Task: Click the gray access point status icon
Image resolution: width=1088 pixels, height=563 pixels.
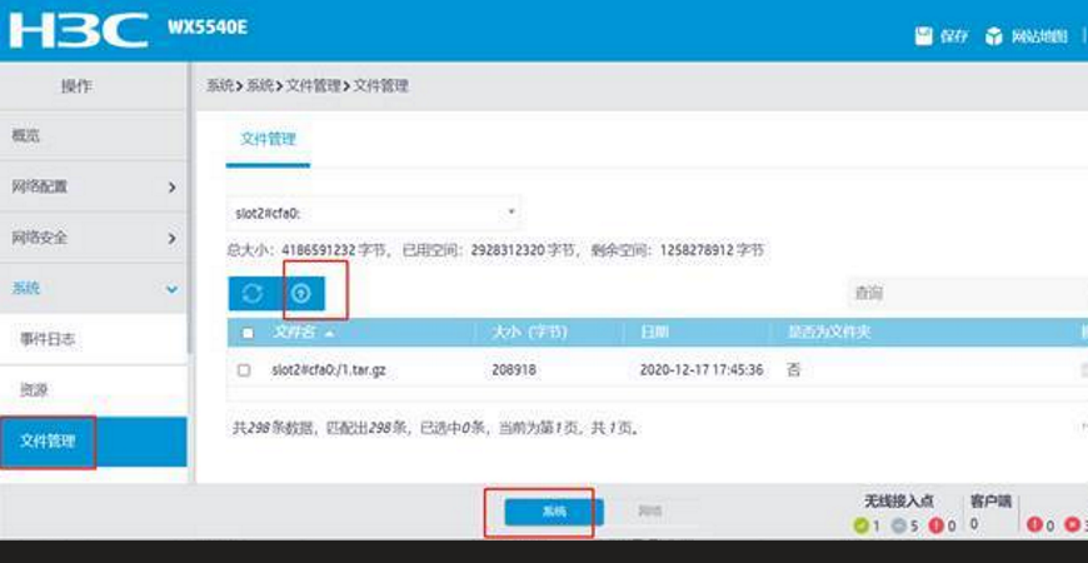Action: [x=897, y=525]
